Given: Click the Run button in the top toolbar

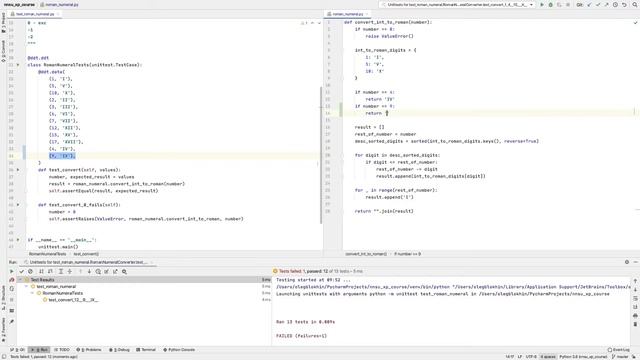Looking at the screenshot, I should 542,4.
